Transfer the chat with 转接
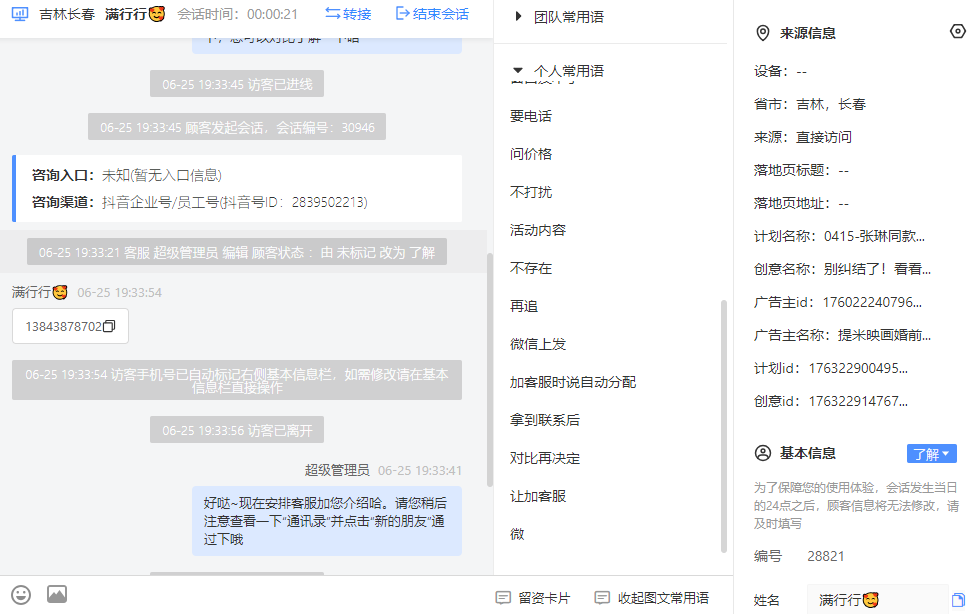 (348, 14)
